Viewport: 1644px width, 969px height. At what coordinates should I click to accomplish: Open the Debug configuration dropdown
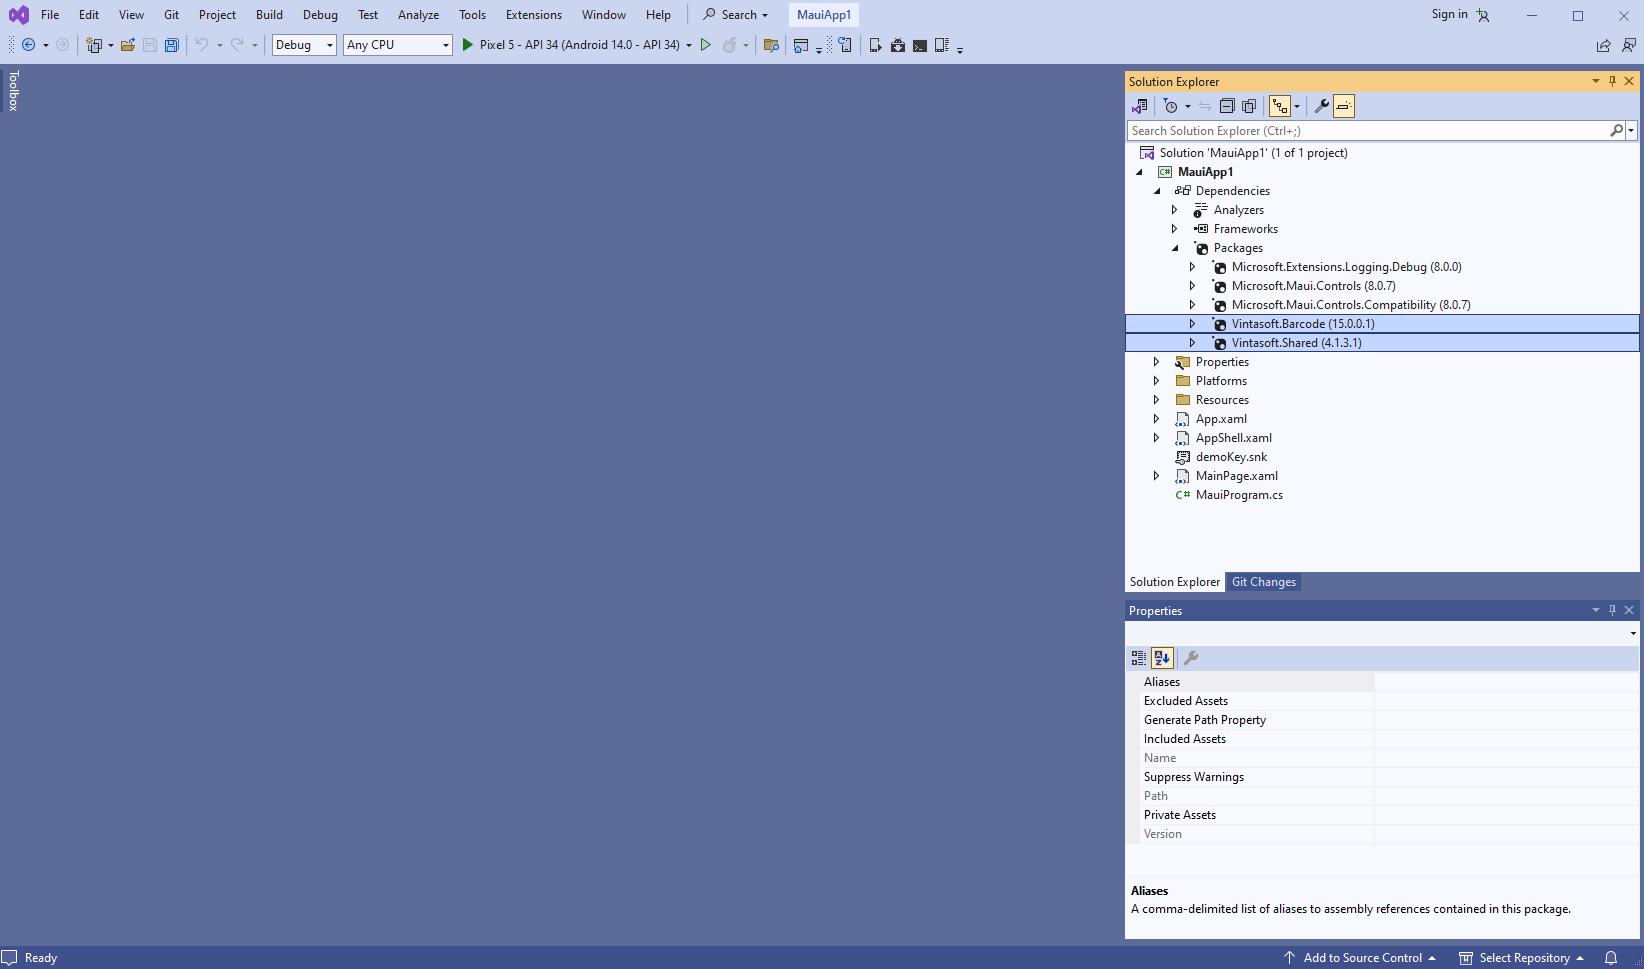[x=304, y=45]
